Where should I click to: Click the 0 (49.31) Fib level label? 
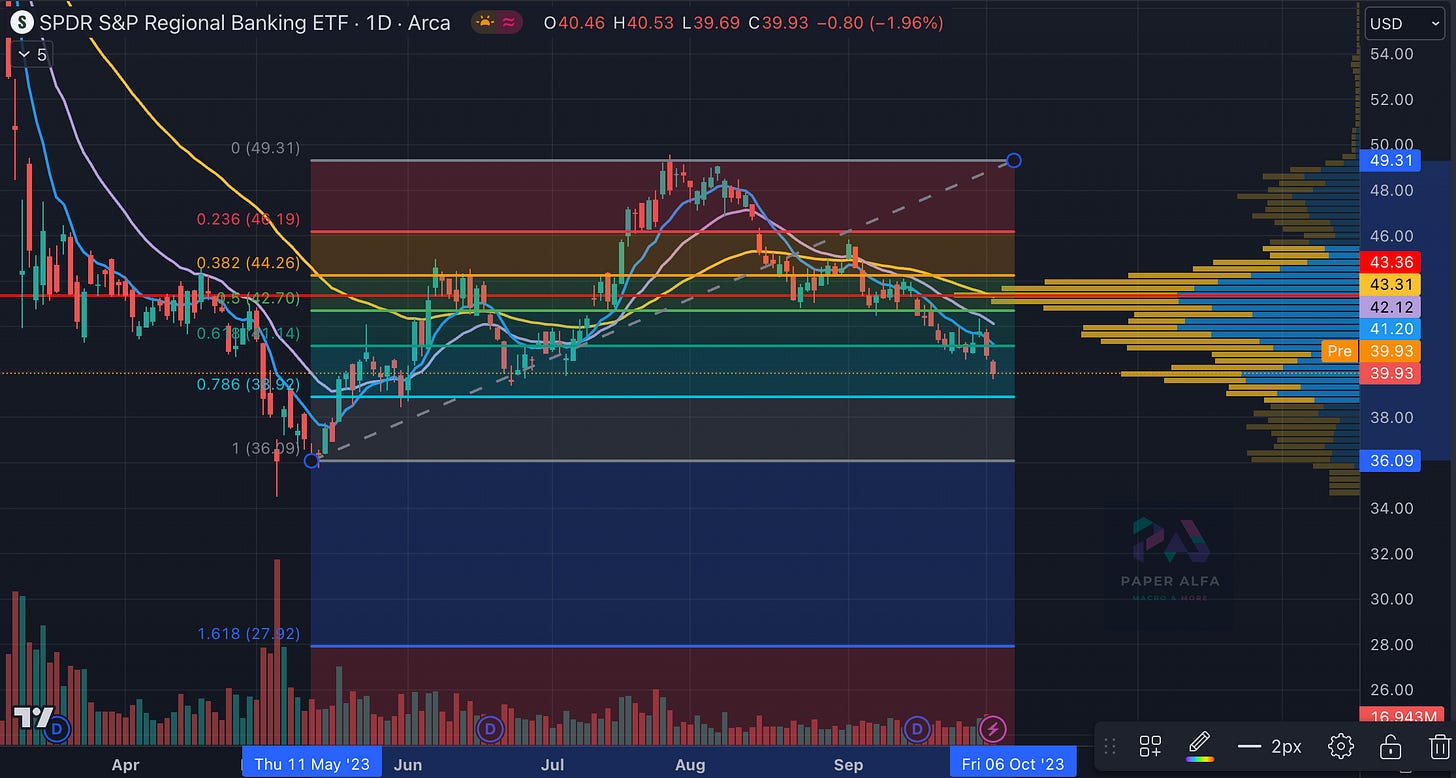point(264,148)
